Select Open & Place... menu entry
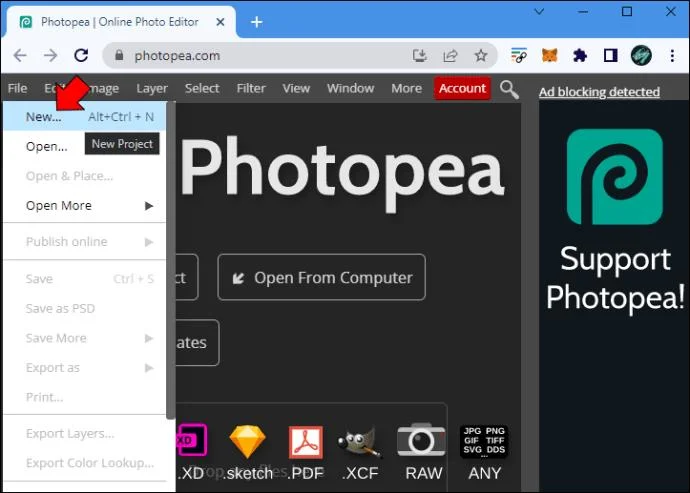Image resolution: width=690 pixels, height=493 pixels. point(84,176)
